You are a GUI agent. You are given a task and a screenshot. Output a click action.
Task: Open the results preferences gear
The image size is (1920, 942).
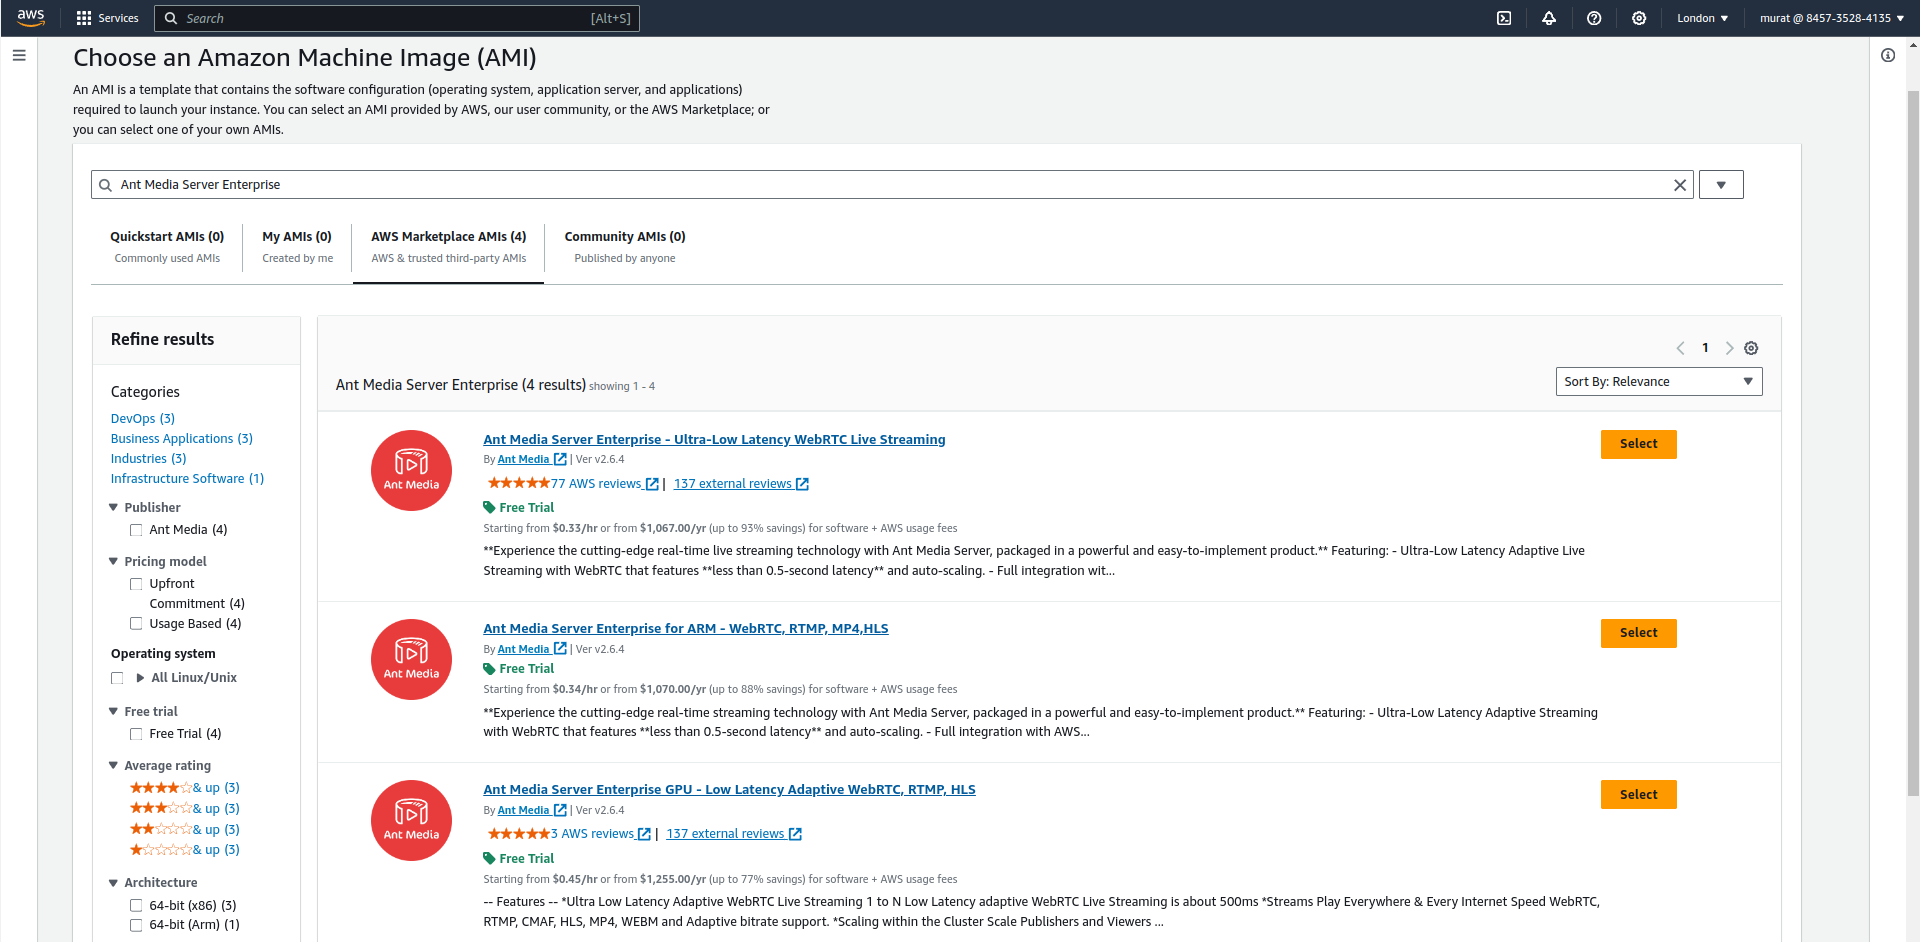point(1751,348)
